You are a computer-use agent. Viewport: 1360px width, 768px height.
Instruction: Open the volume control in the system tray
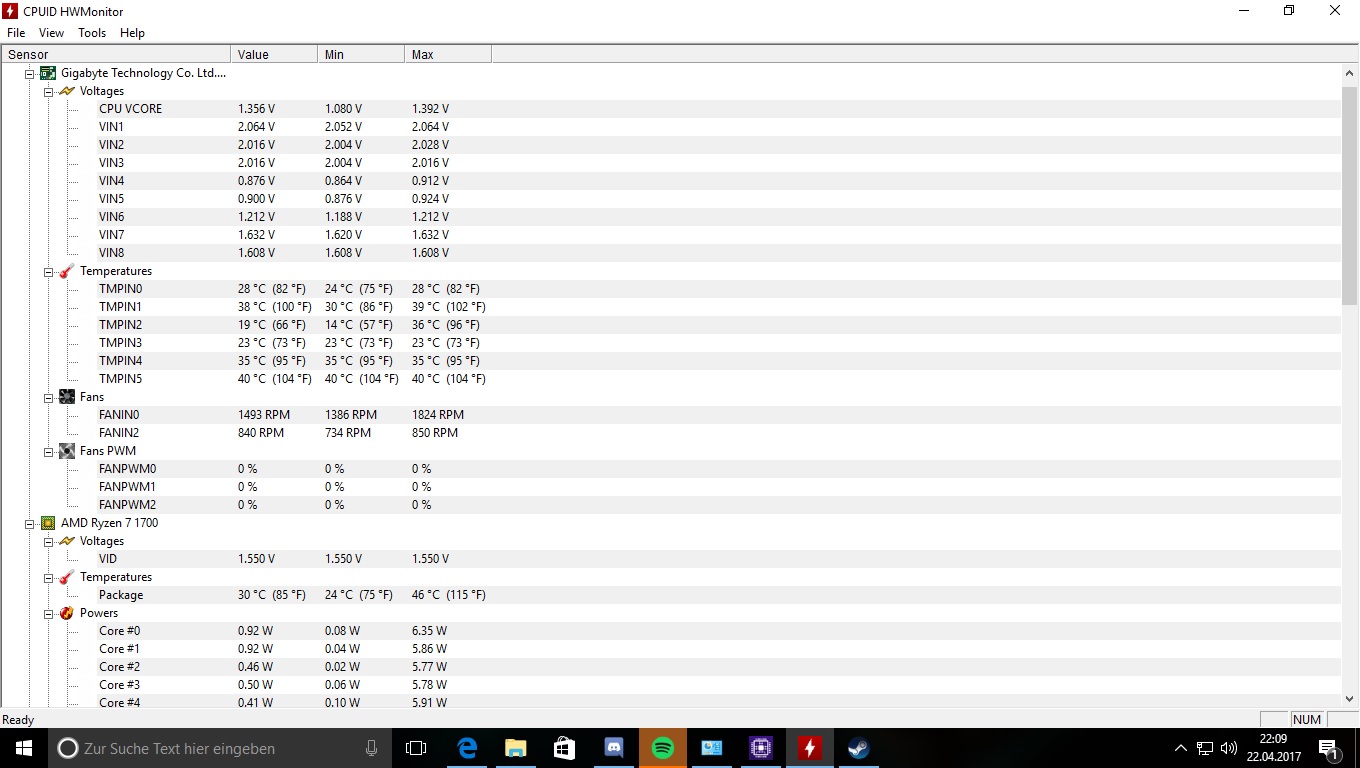click(1229, 748)
